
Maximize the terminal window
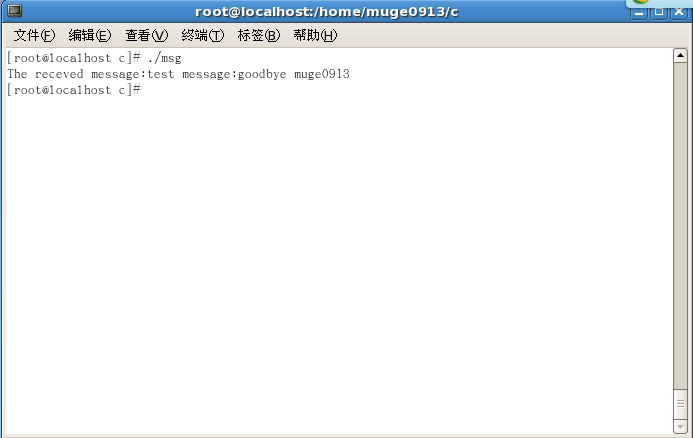[x=659, y=12]
